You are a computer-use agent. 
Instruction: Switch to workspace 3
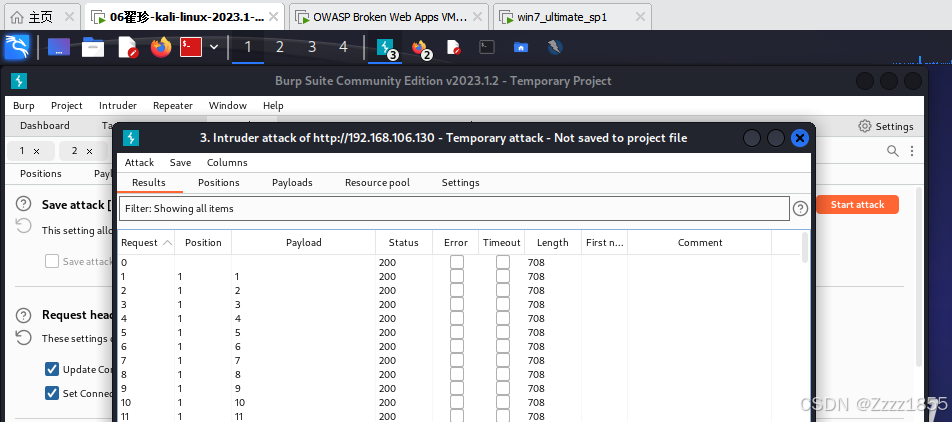(311, 47)
